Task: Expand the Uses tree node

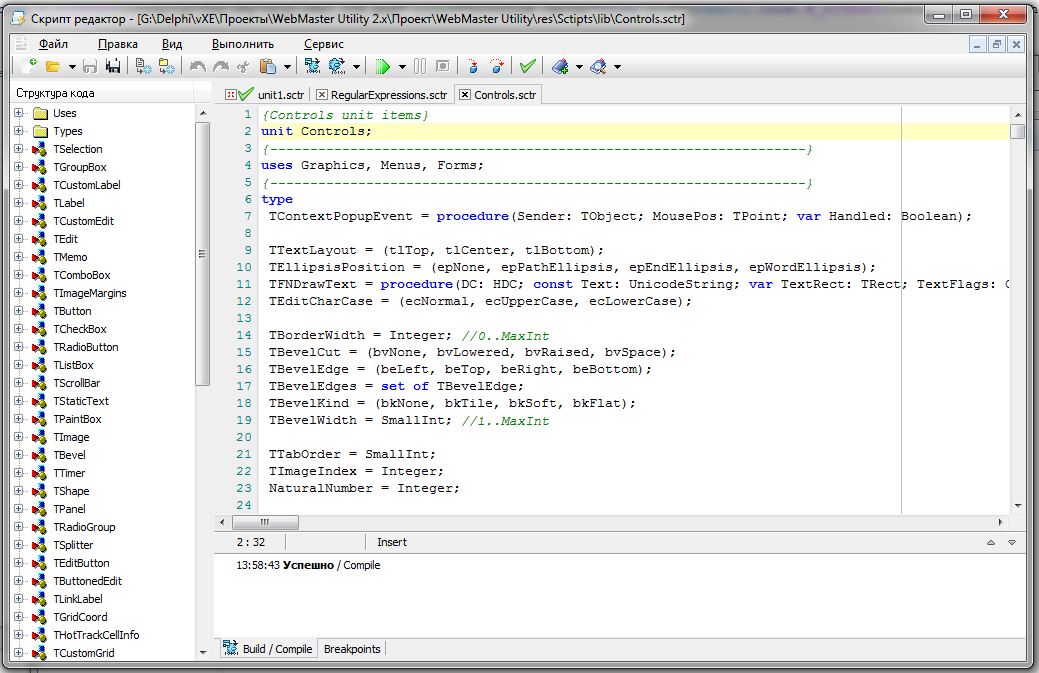Action: pos(19,113)
